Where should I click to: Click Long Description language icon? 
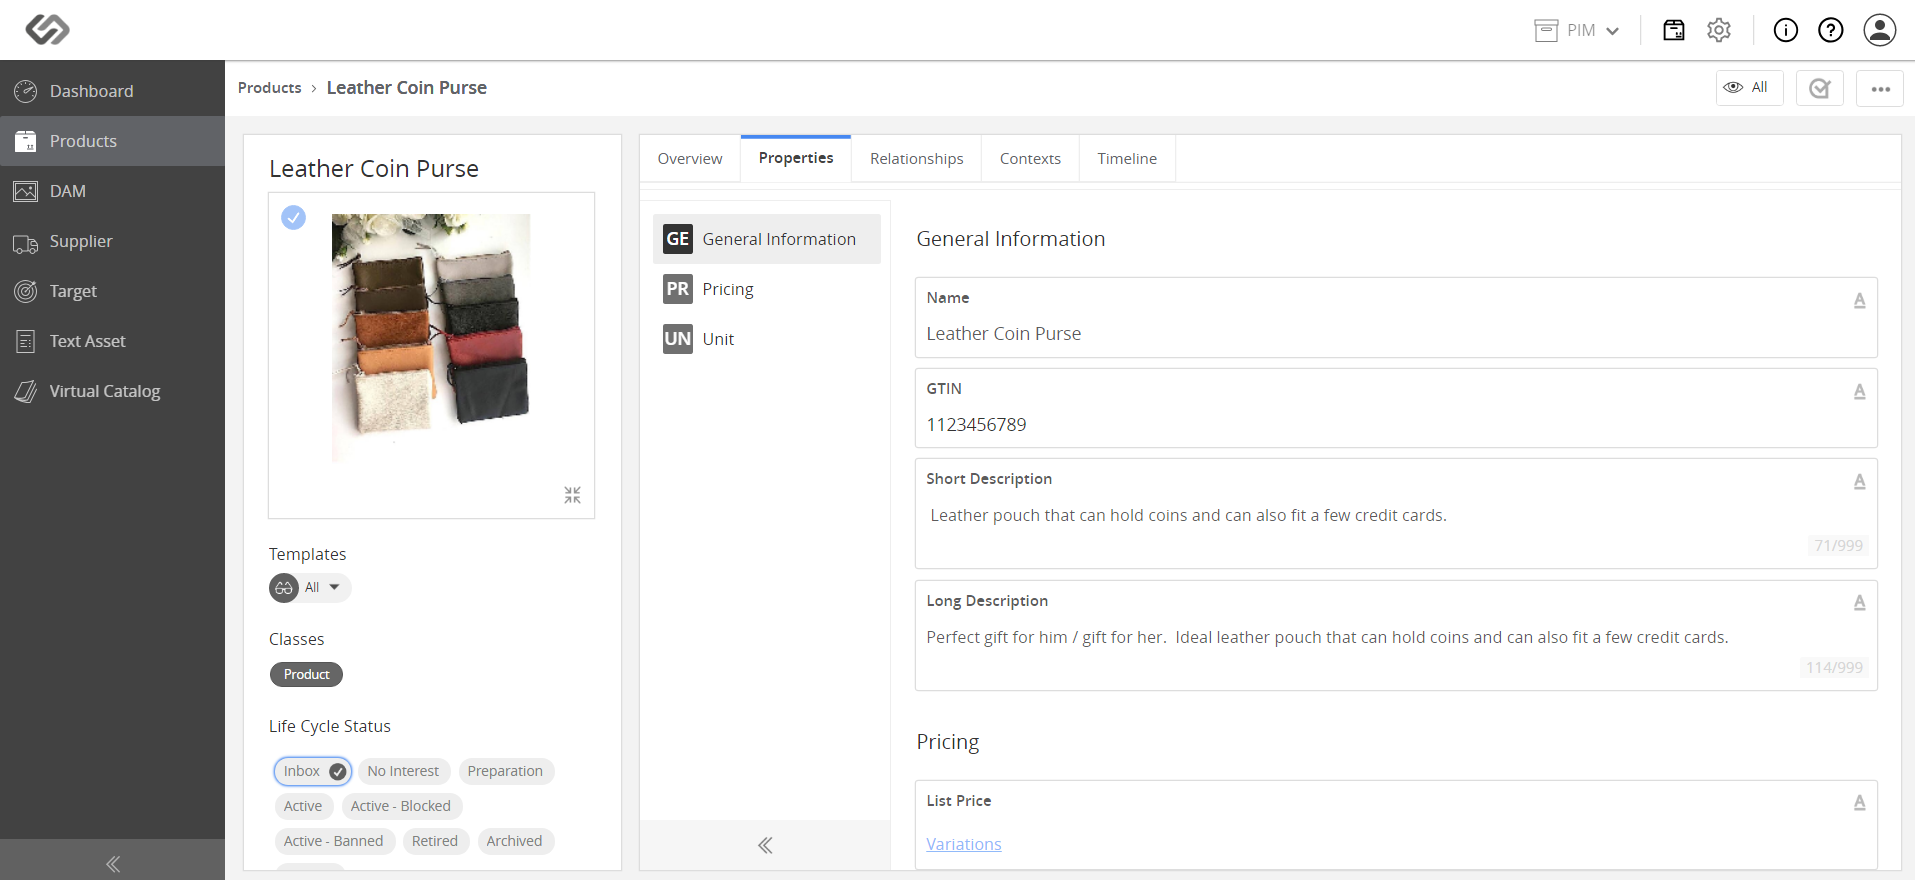(x=1859, y=602)
